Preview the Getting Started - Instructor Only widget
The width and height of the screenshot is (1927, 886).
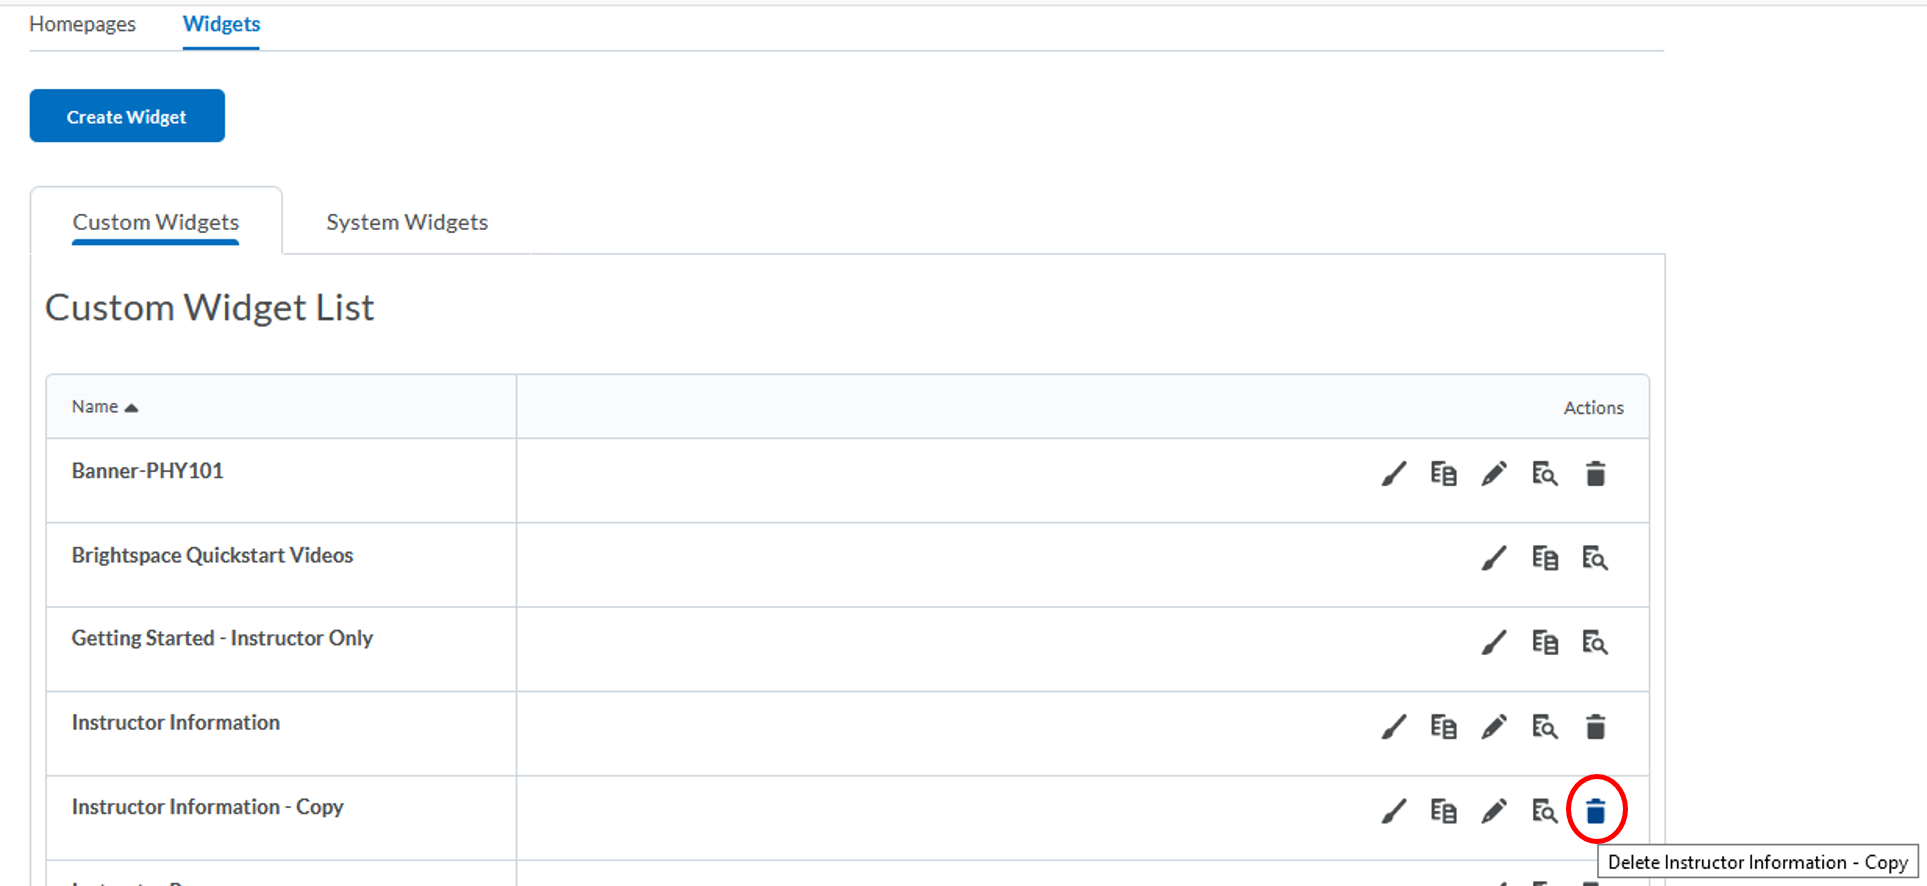click(x=1595, y=643)
